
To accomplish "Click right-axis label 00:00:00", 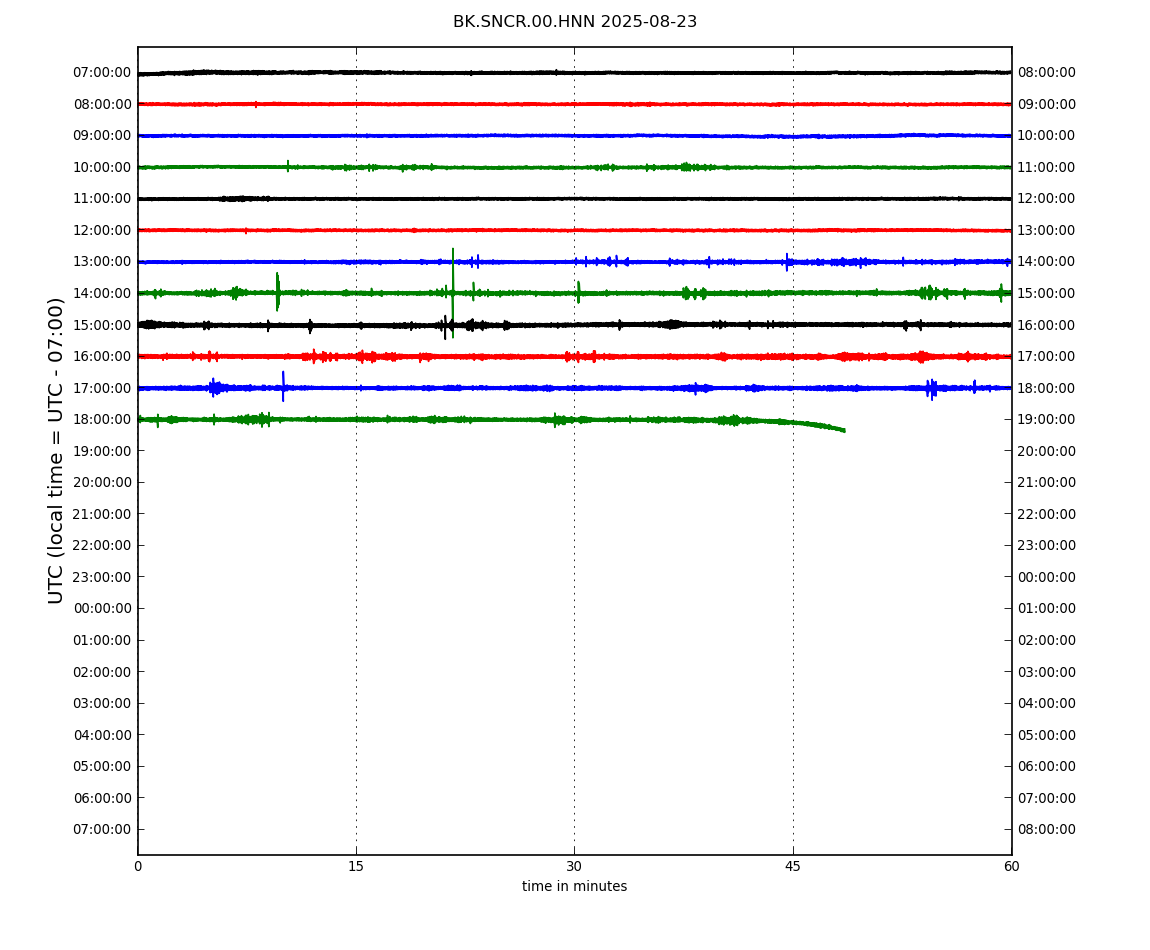I will click(1047, 577).
